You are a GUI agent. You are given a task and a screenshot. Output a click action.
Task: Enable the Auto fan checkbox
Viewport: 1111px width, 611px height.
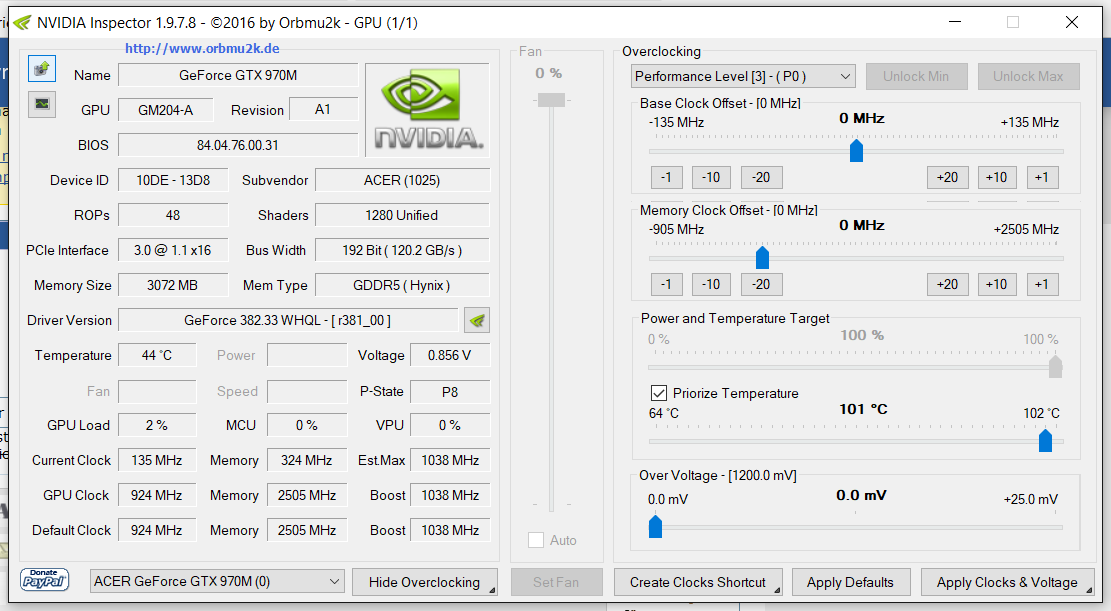(536, 540)
